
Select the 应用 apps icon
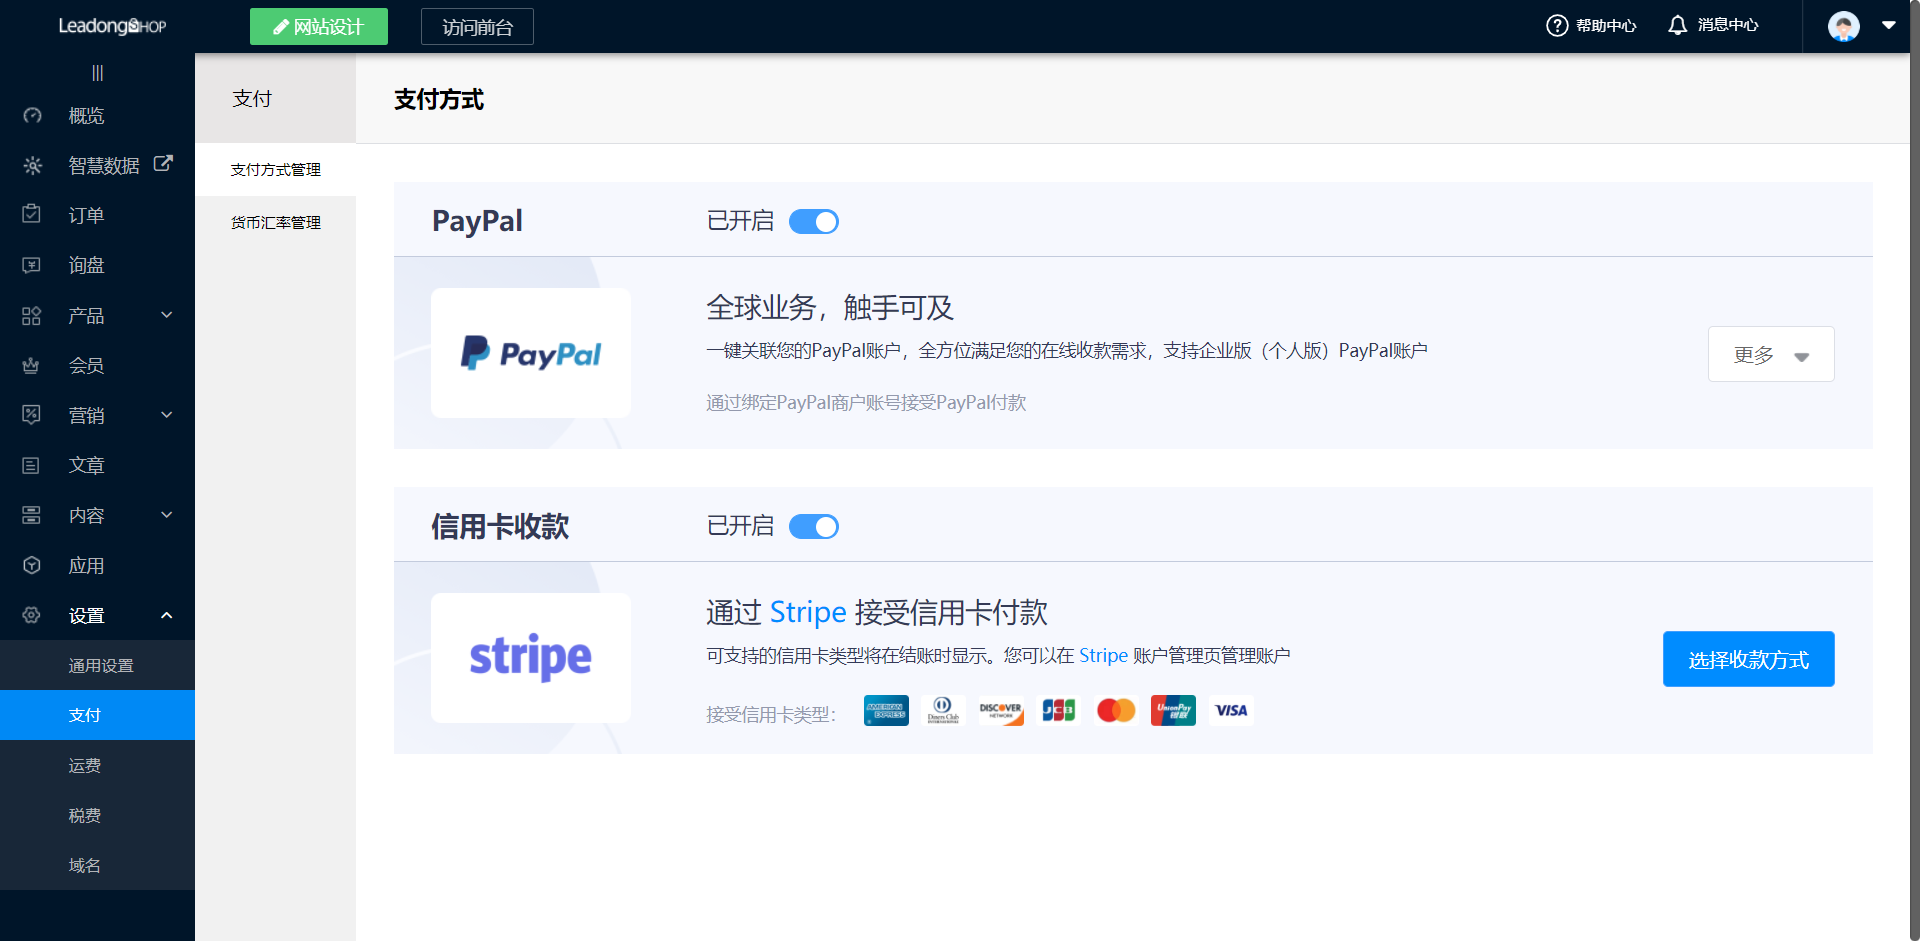point(31,565)
